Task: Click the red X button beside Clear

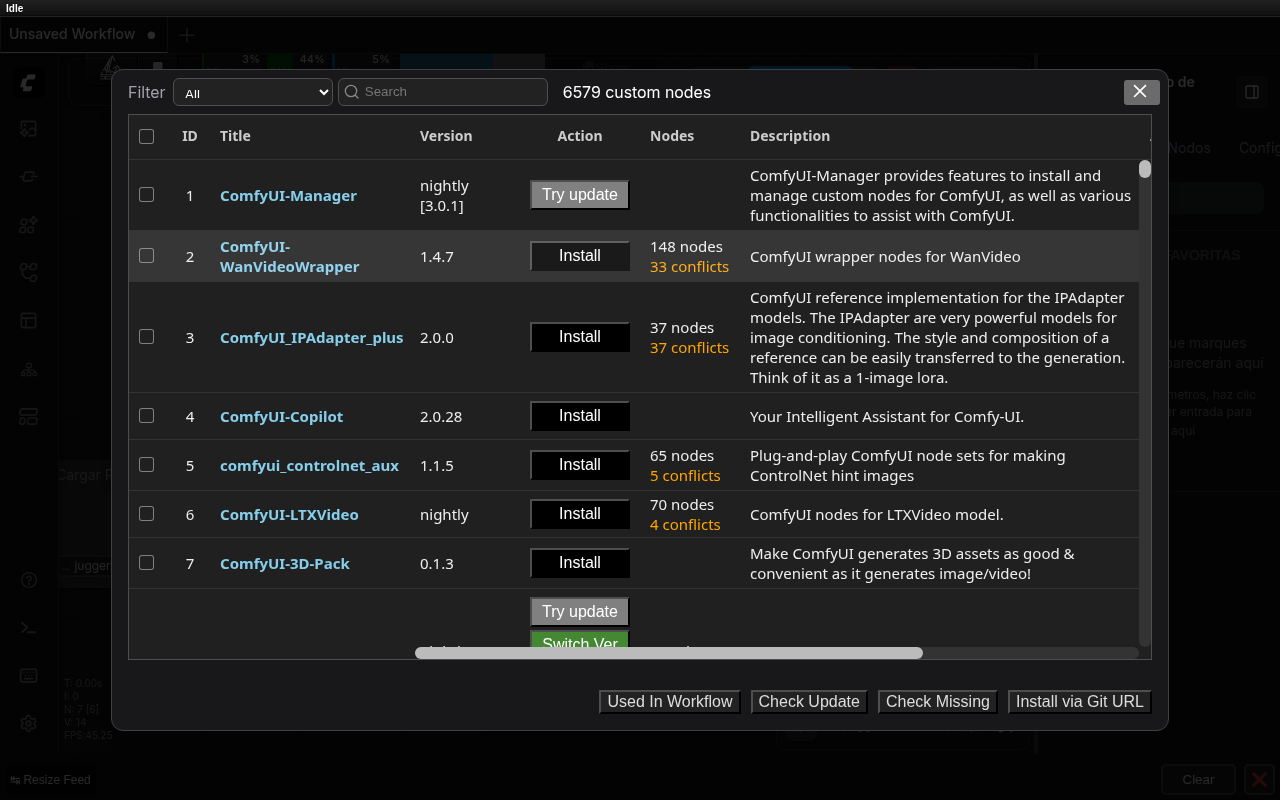Action: pyautogui.click(x=1259, y=780)
